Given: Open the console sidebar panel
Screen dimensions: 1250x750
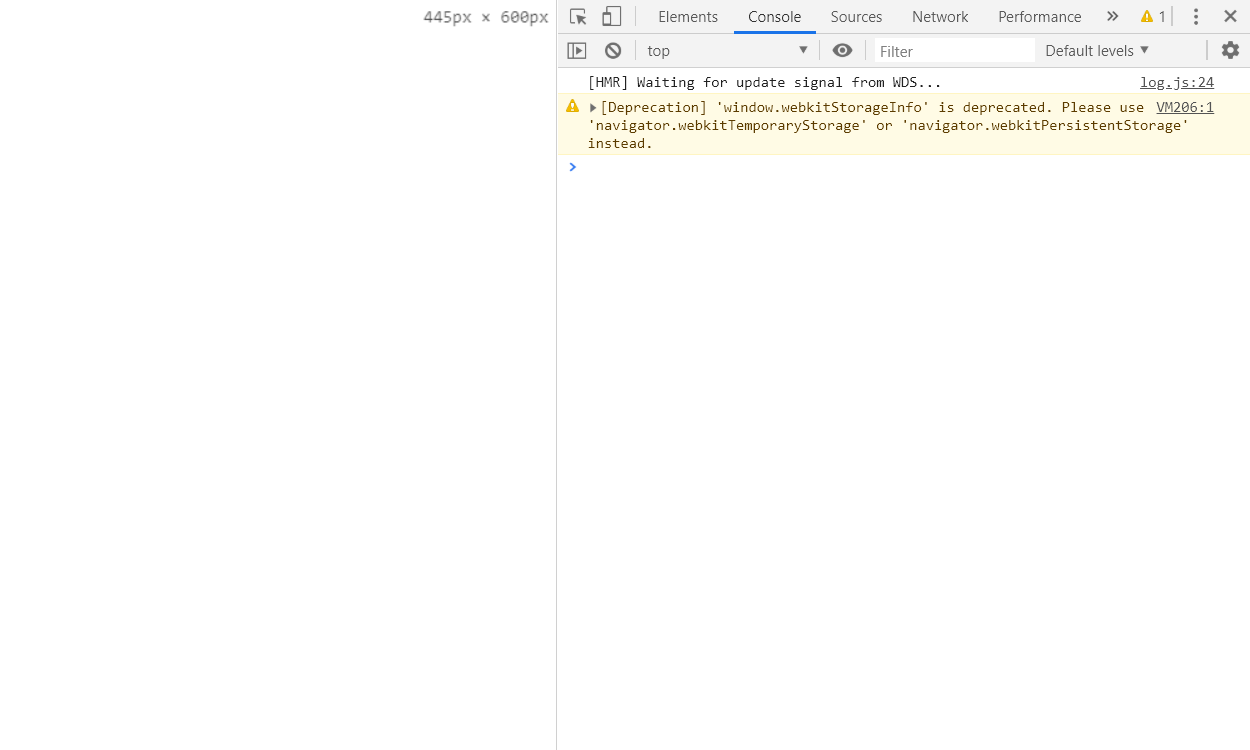Looking at the screenshot, I should click(x=577, y=50).
